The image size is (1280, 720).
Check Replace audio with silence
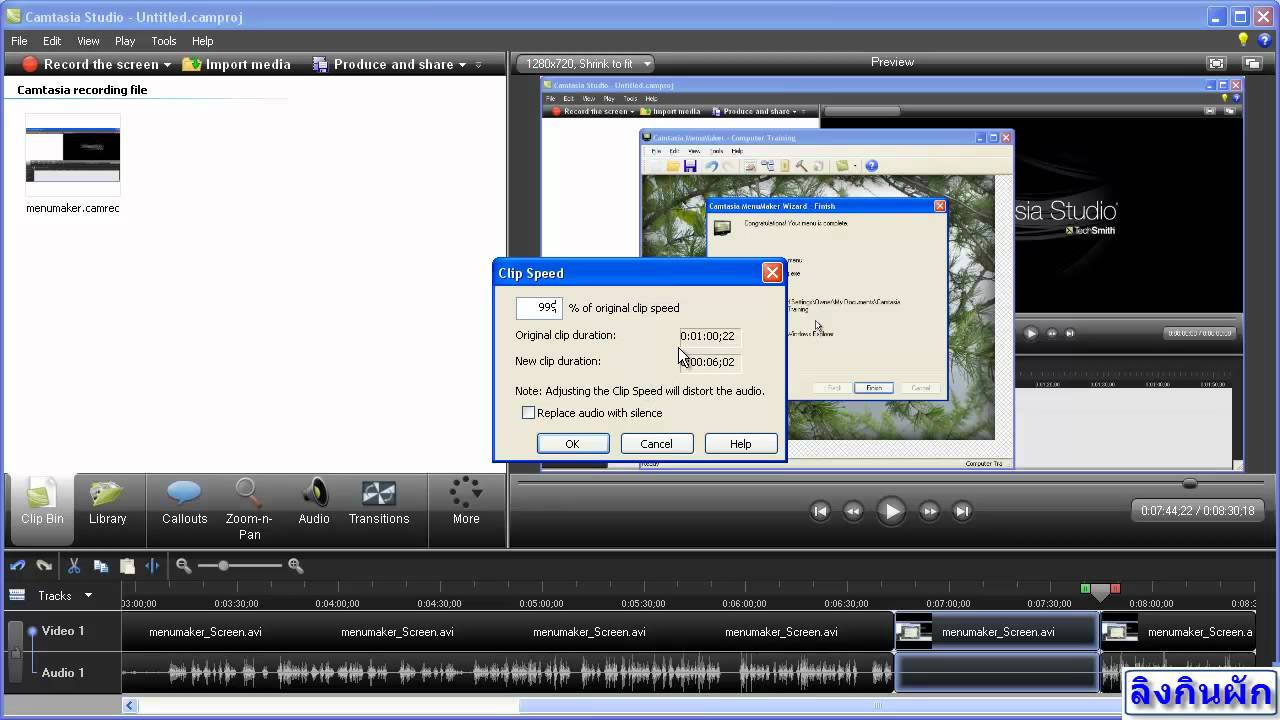[x=528, y=413]
